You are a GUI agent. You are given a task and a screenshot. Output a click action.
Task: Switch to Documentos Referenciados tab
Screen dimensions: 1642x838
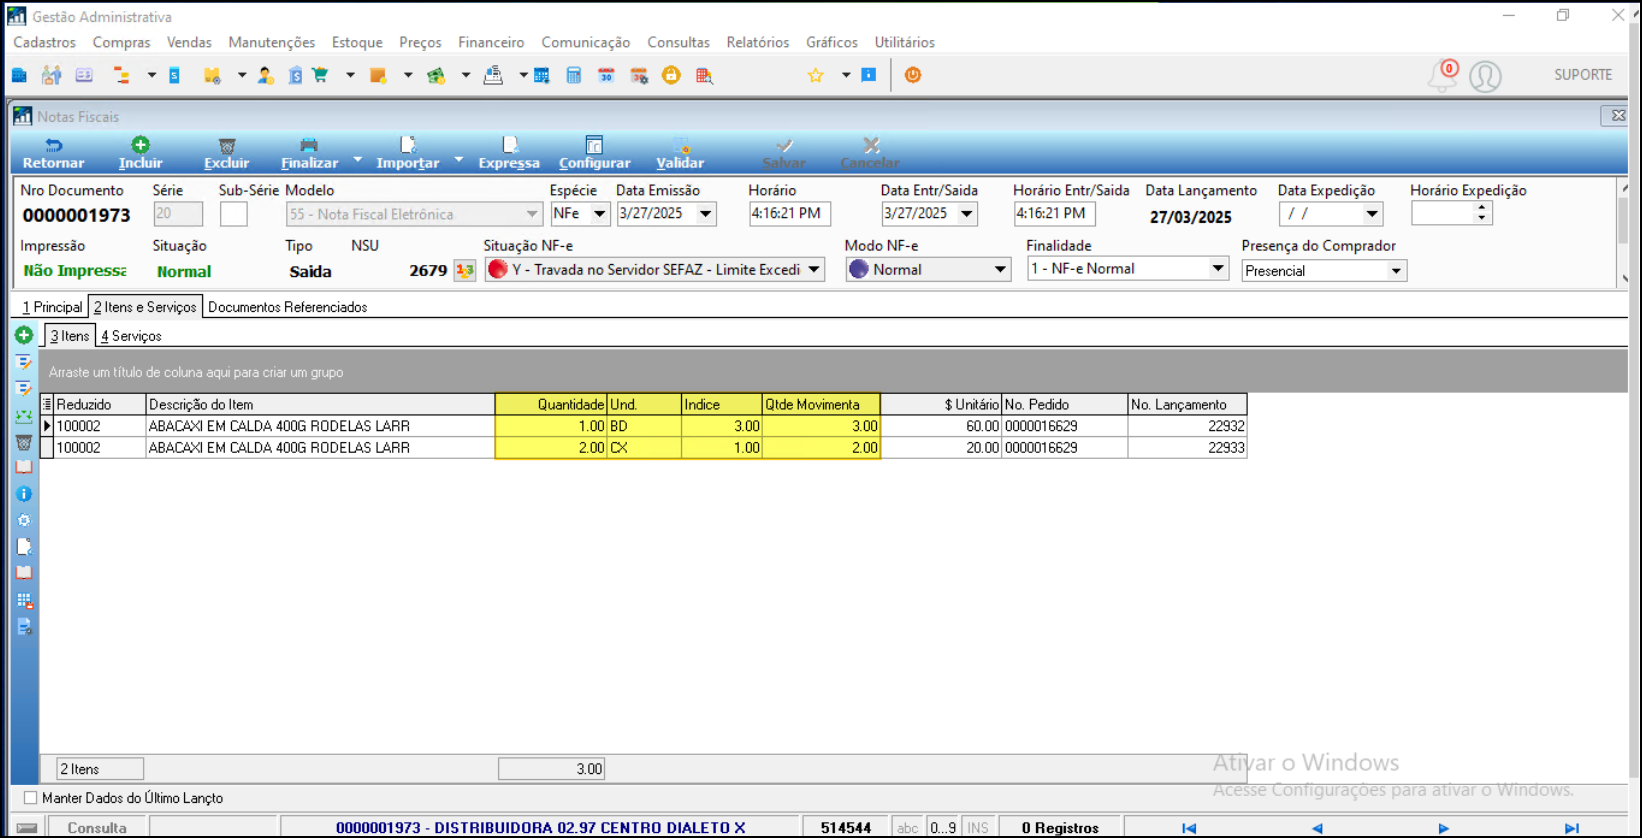[288, 307]
